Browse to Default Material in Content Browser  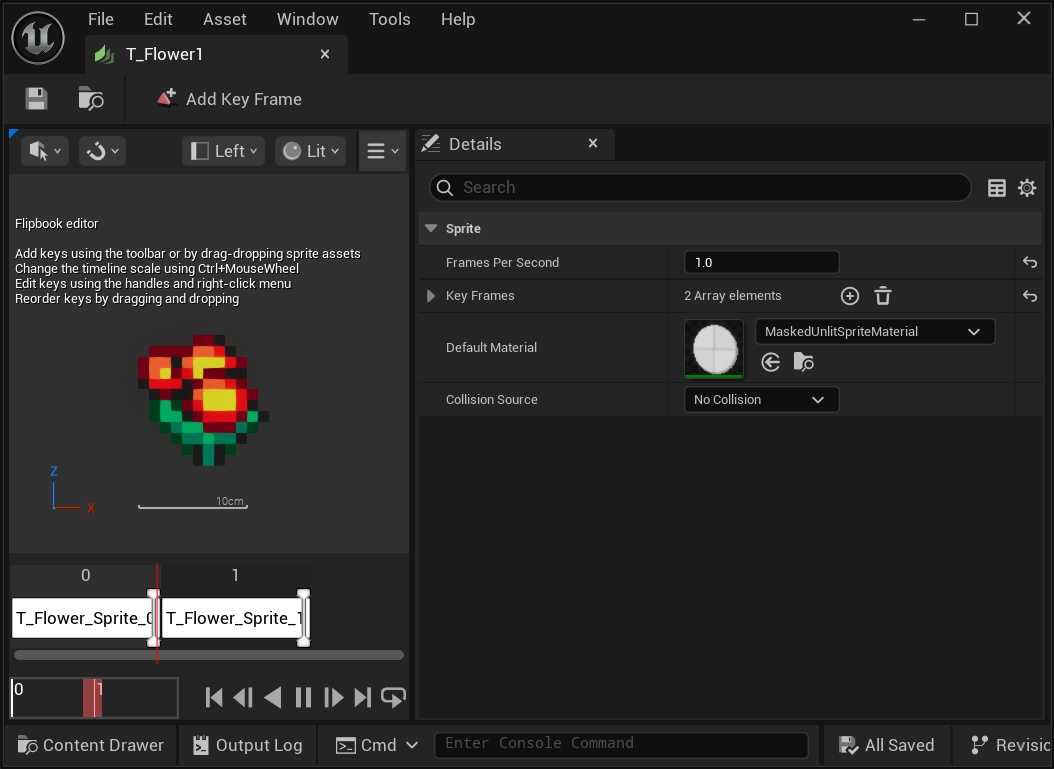point(803,362)
